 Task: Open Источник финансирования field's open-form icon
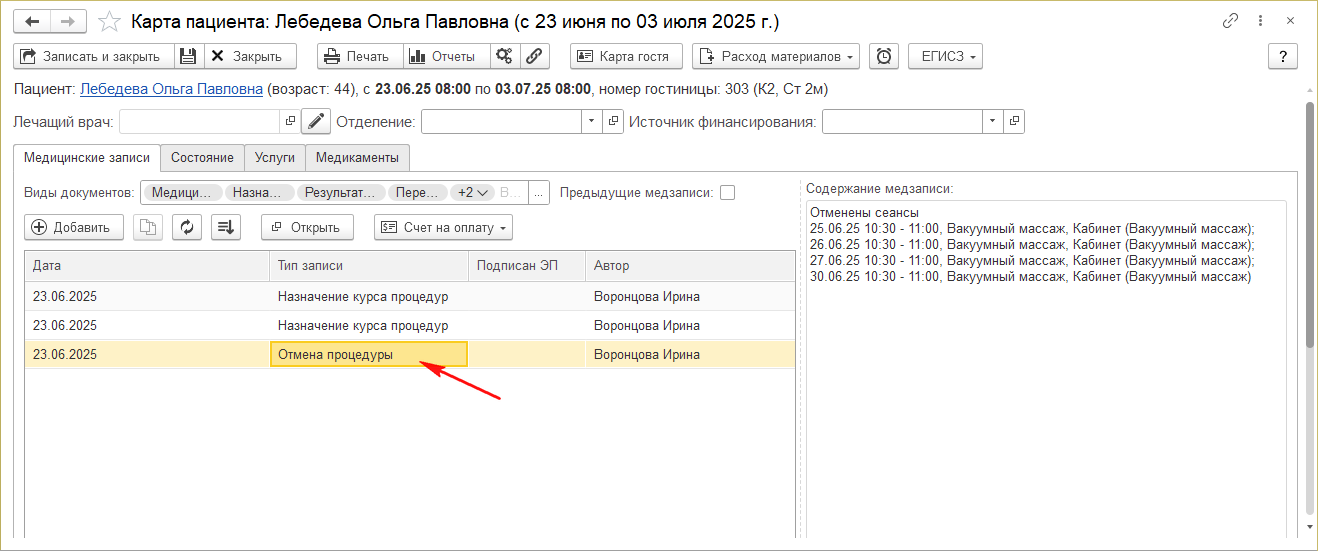click(x=1015, y=121)
